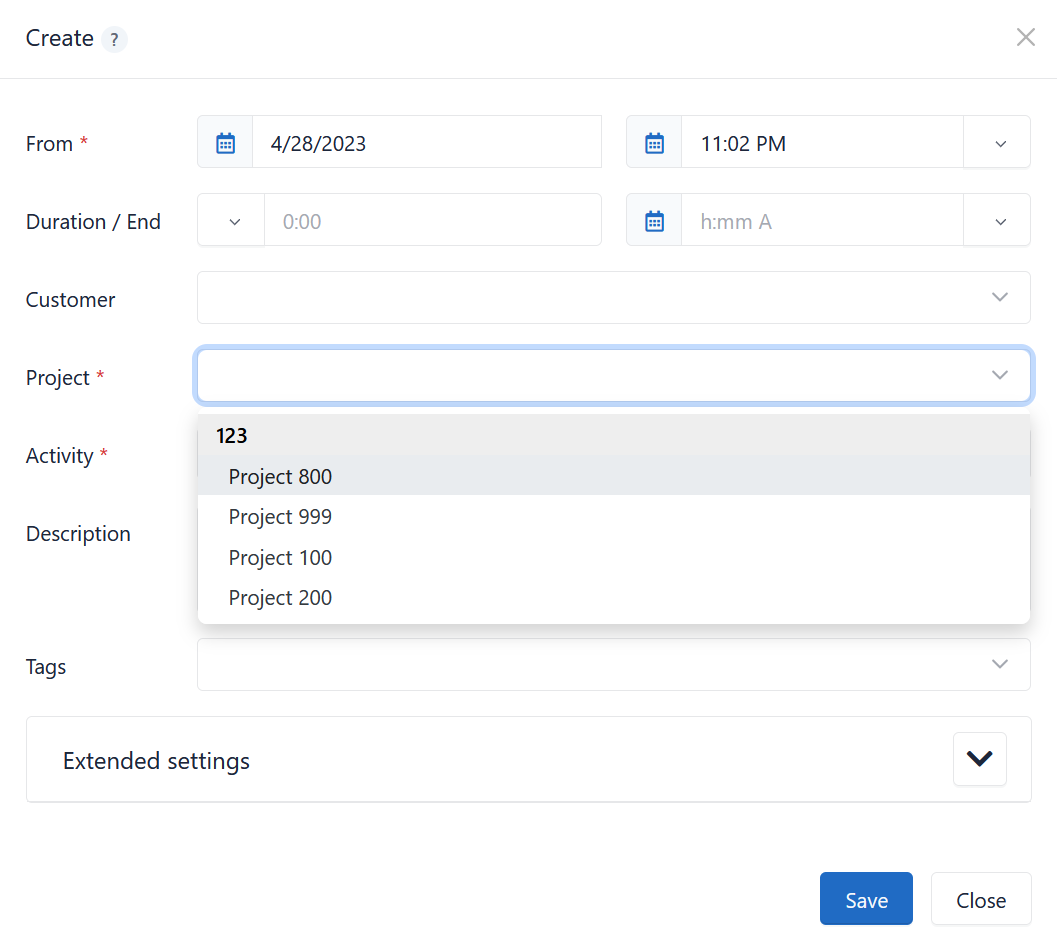Collapse the Project dropdown chevron
1057x940 pixels.
point(999,375)
